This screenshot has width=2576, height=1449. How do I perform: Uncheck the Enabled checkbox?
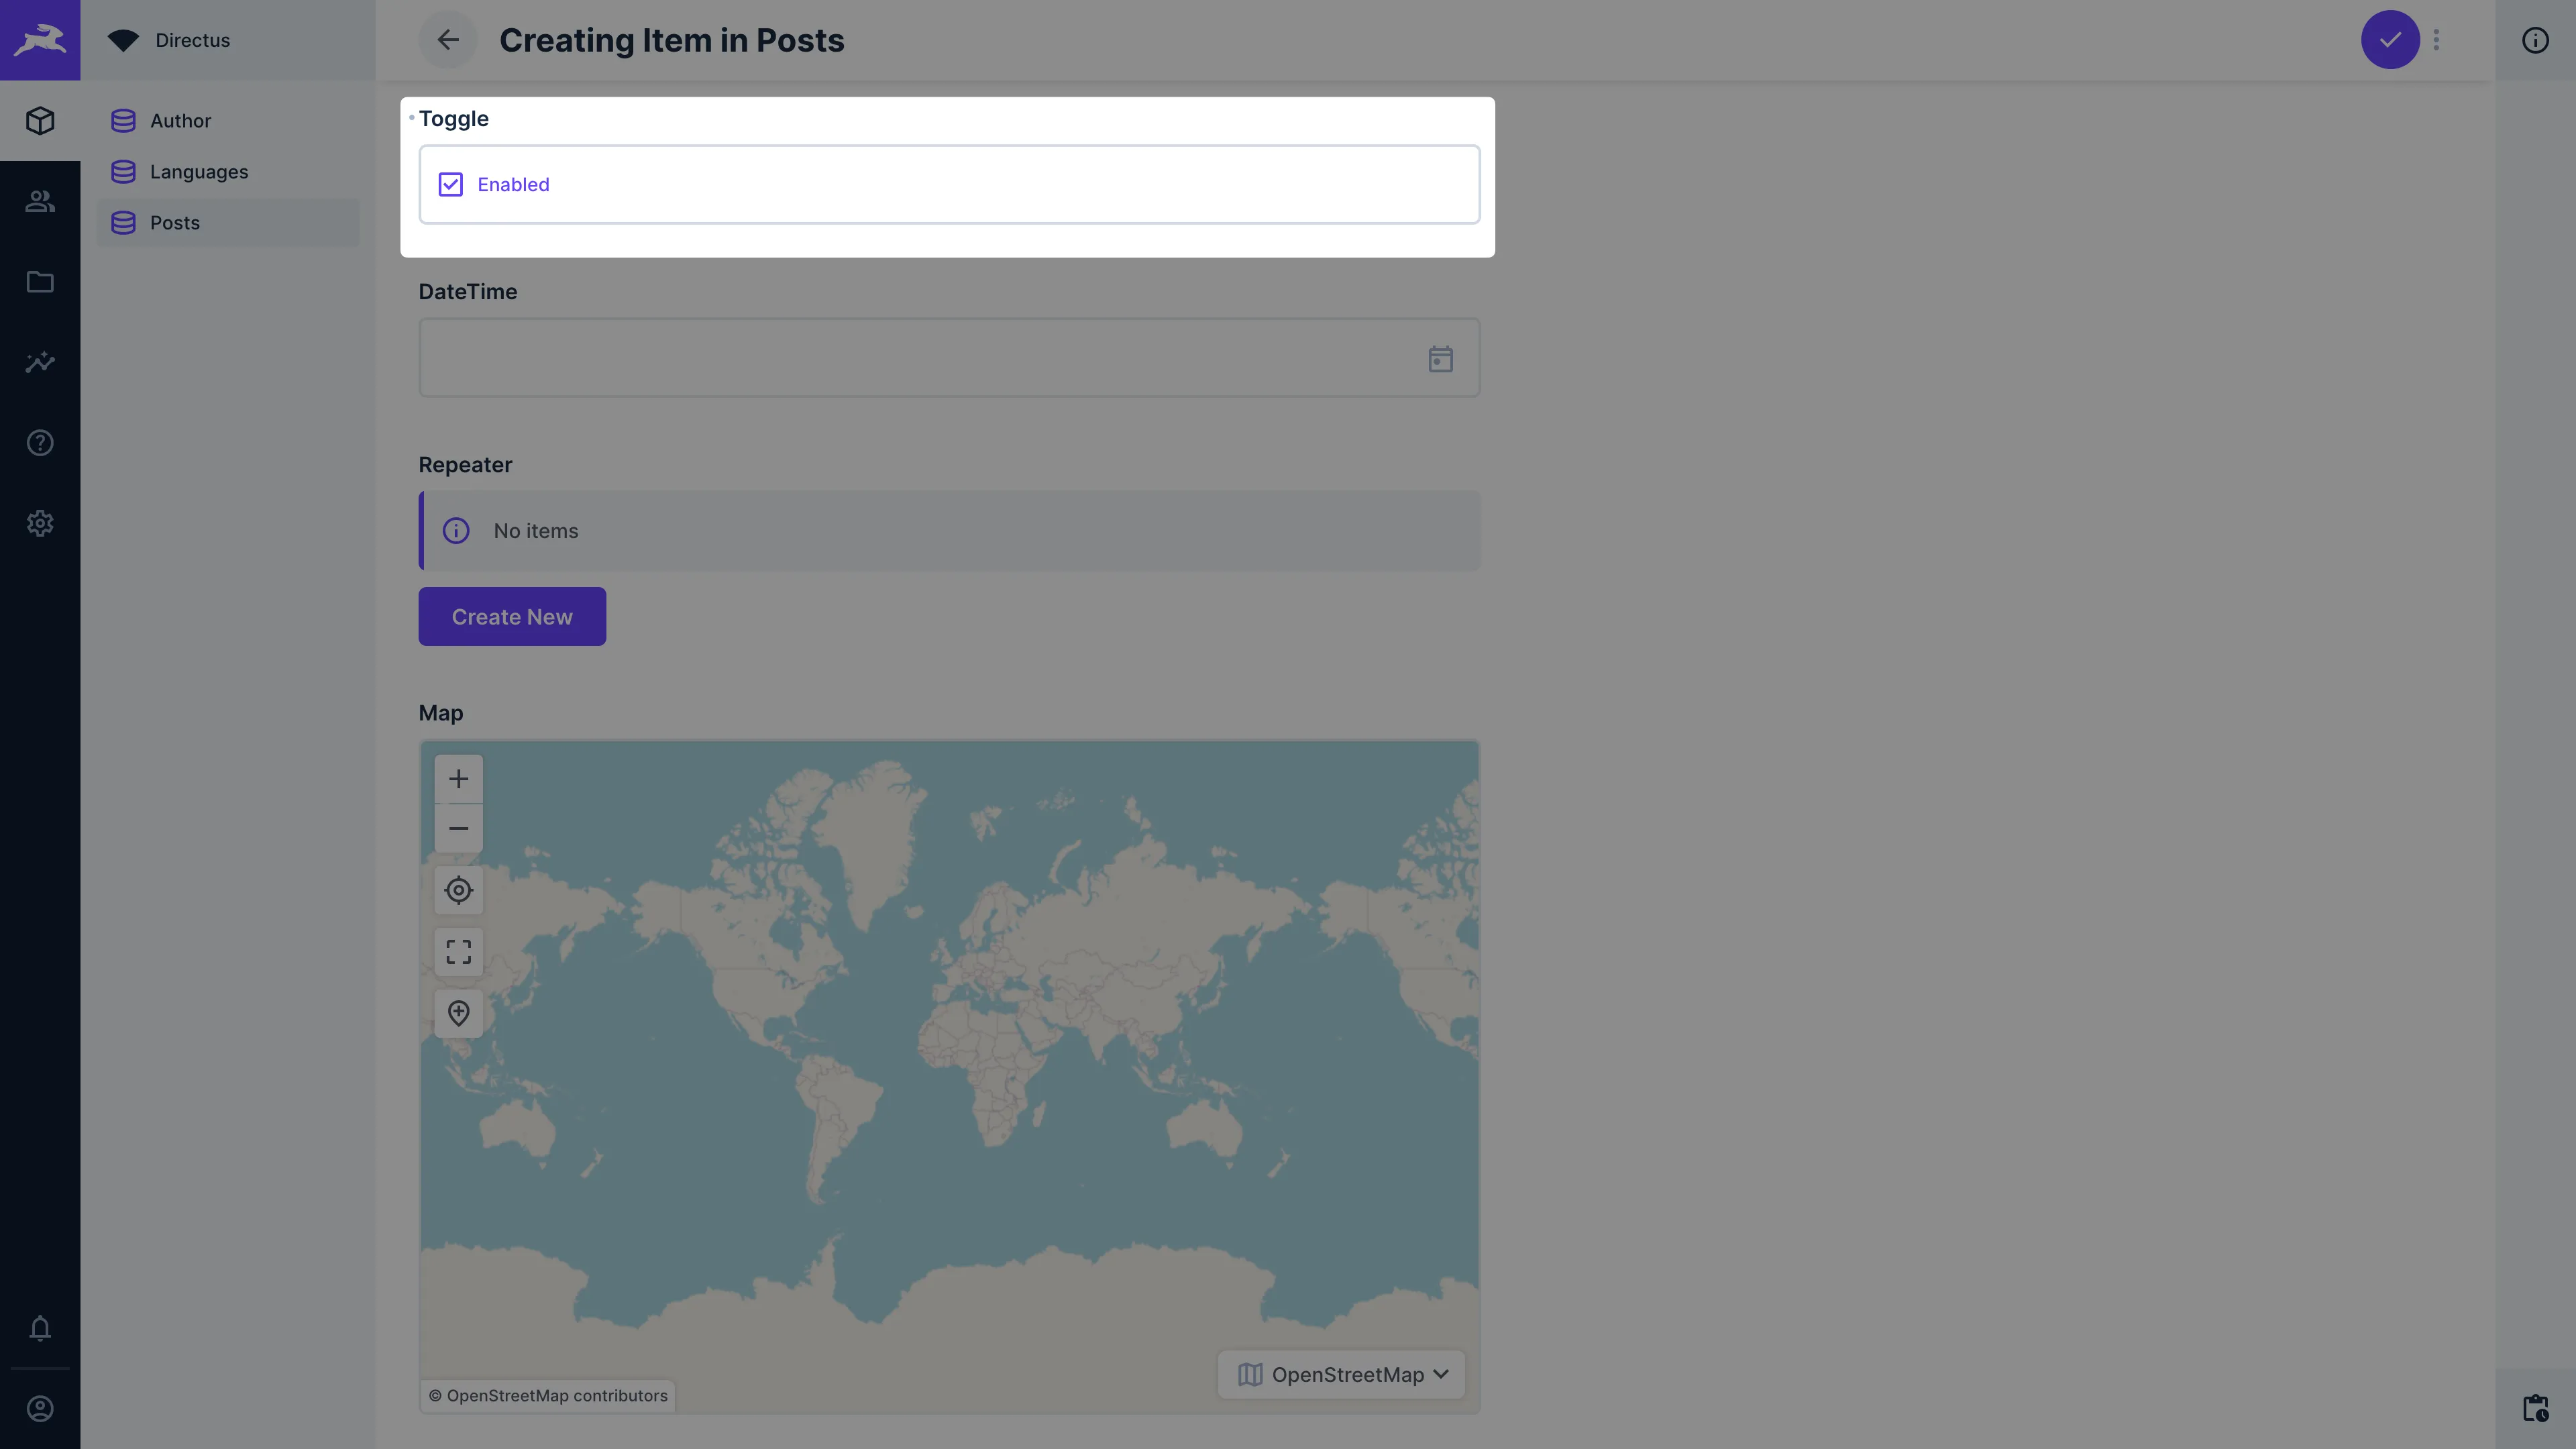click(x=450, y=184)
